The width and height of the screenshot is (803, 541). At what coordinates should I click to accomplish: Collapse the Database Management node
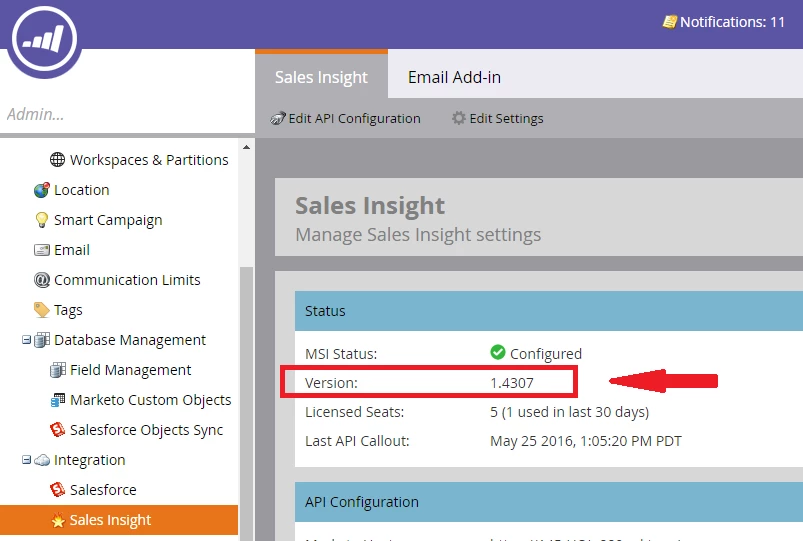click(x=26, y=340)
